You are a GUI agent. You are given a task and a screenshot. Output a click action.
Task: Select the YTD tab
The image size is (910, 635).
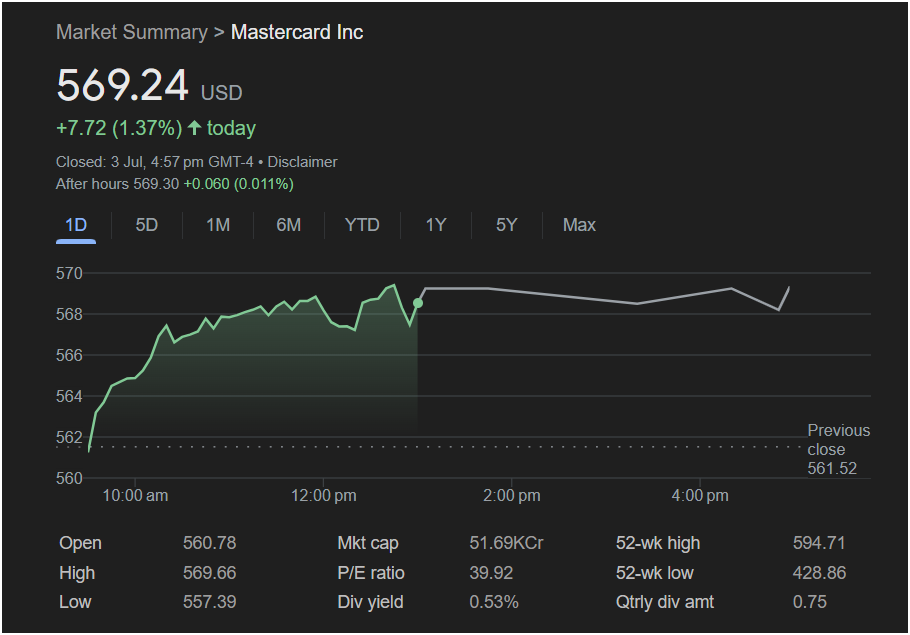[x=362, y=225]
